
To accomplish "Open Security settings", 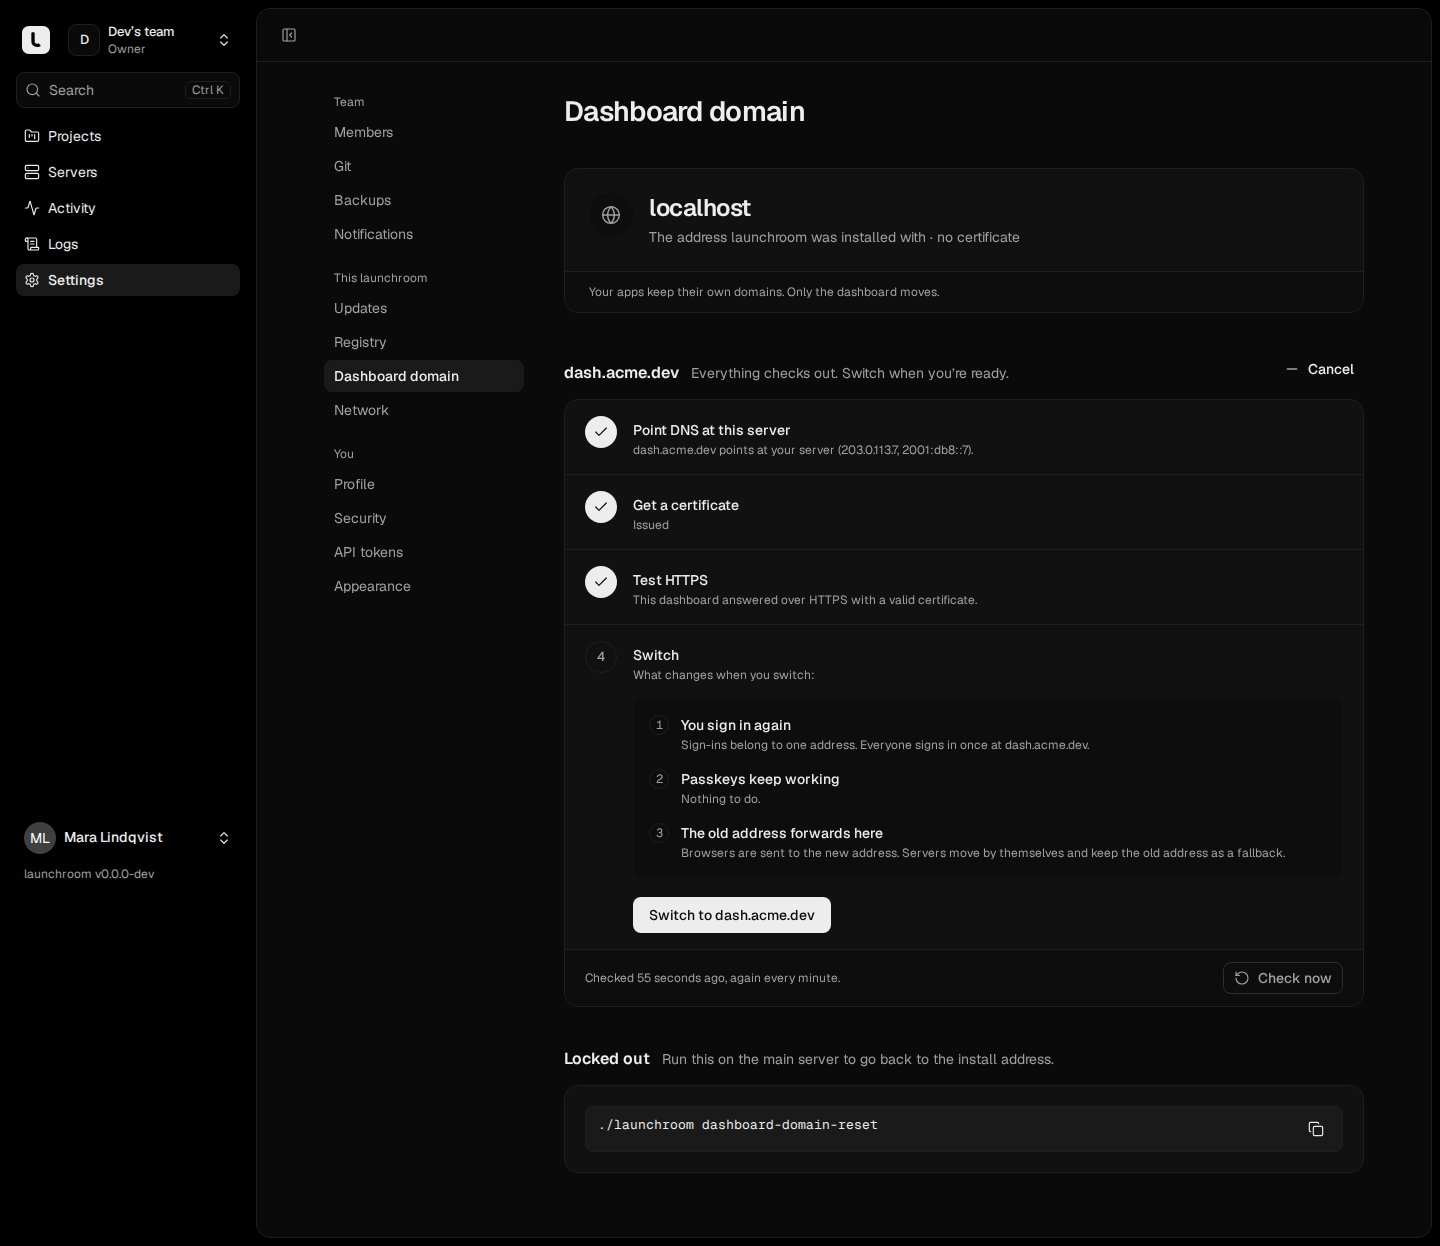I will 424,518.
